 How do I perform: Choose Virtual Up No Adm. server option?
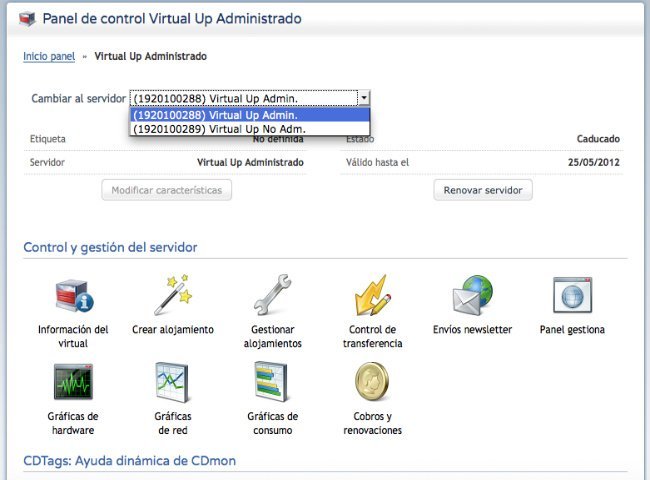(x=249, y=129)
